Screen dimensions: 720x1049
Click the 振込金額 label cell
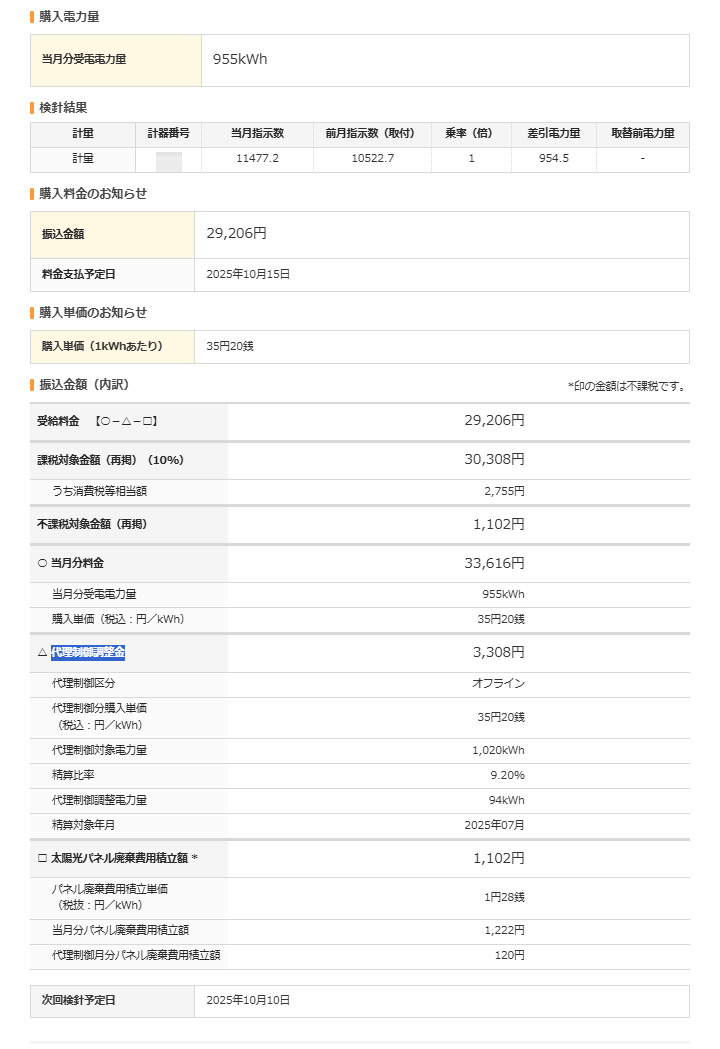(63, 234)
